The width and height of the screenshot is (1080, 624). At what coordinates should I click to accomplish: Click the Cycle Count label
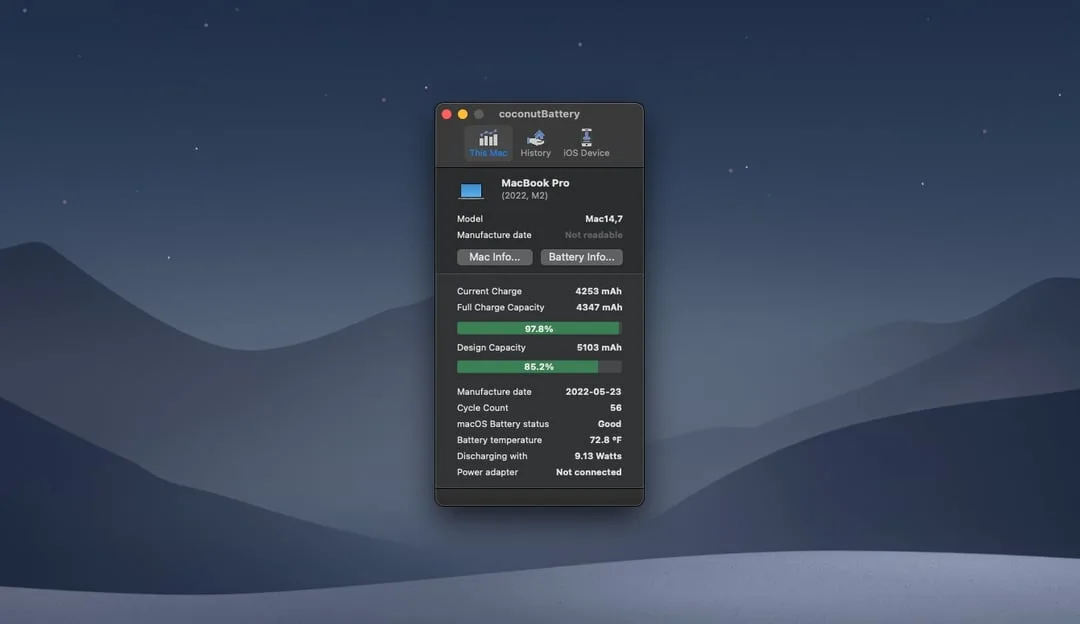coord(482,408)
